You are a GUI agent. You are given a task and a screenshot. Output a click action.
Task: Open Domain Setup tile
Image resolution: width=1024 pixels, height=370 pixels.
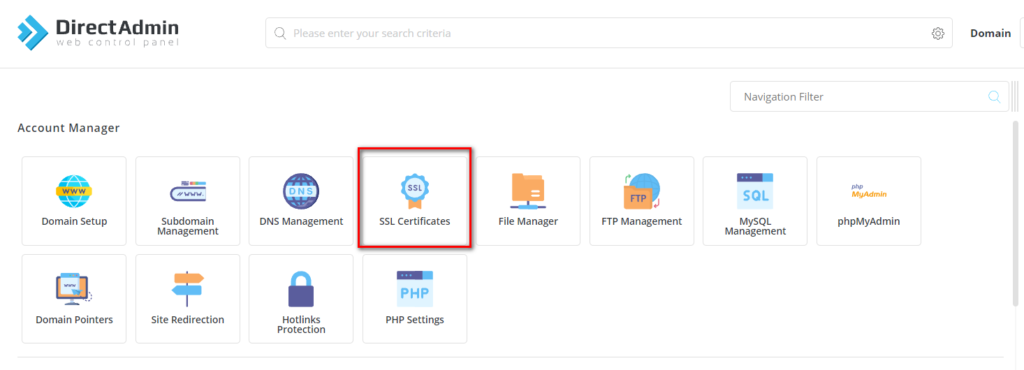[74, 201]
